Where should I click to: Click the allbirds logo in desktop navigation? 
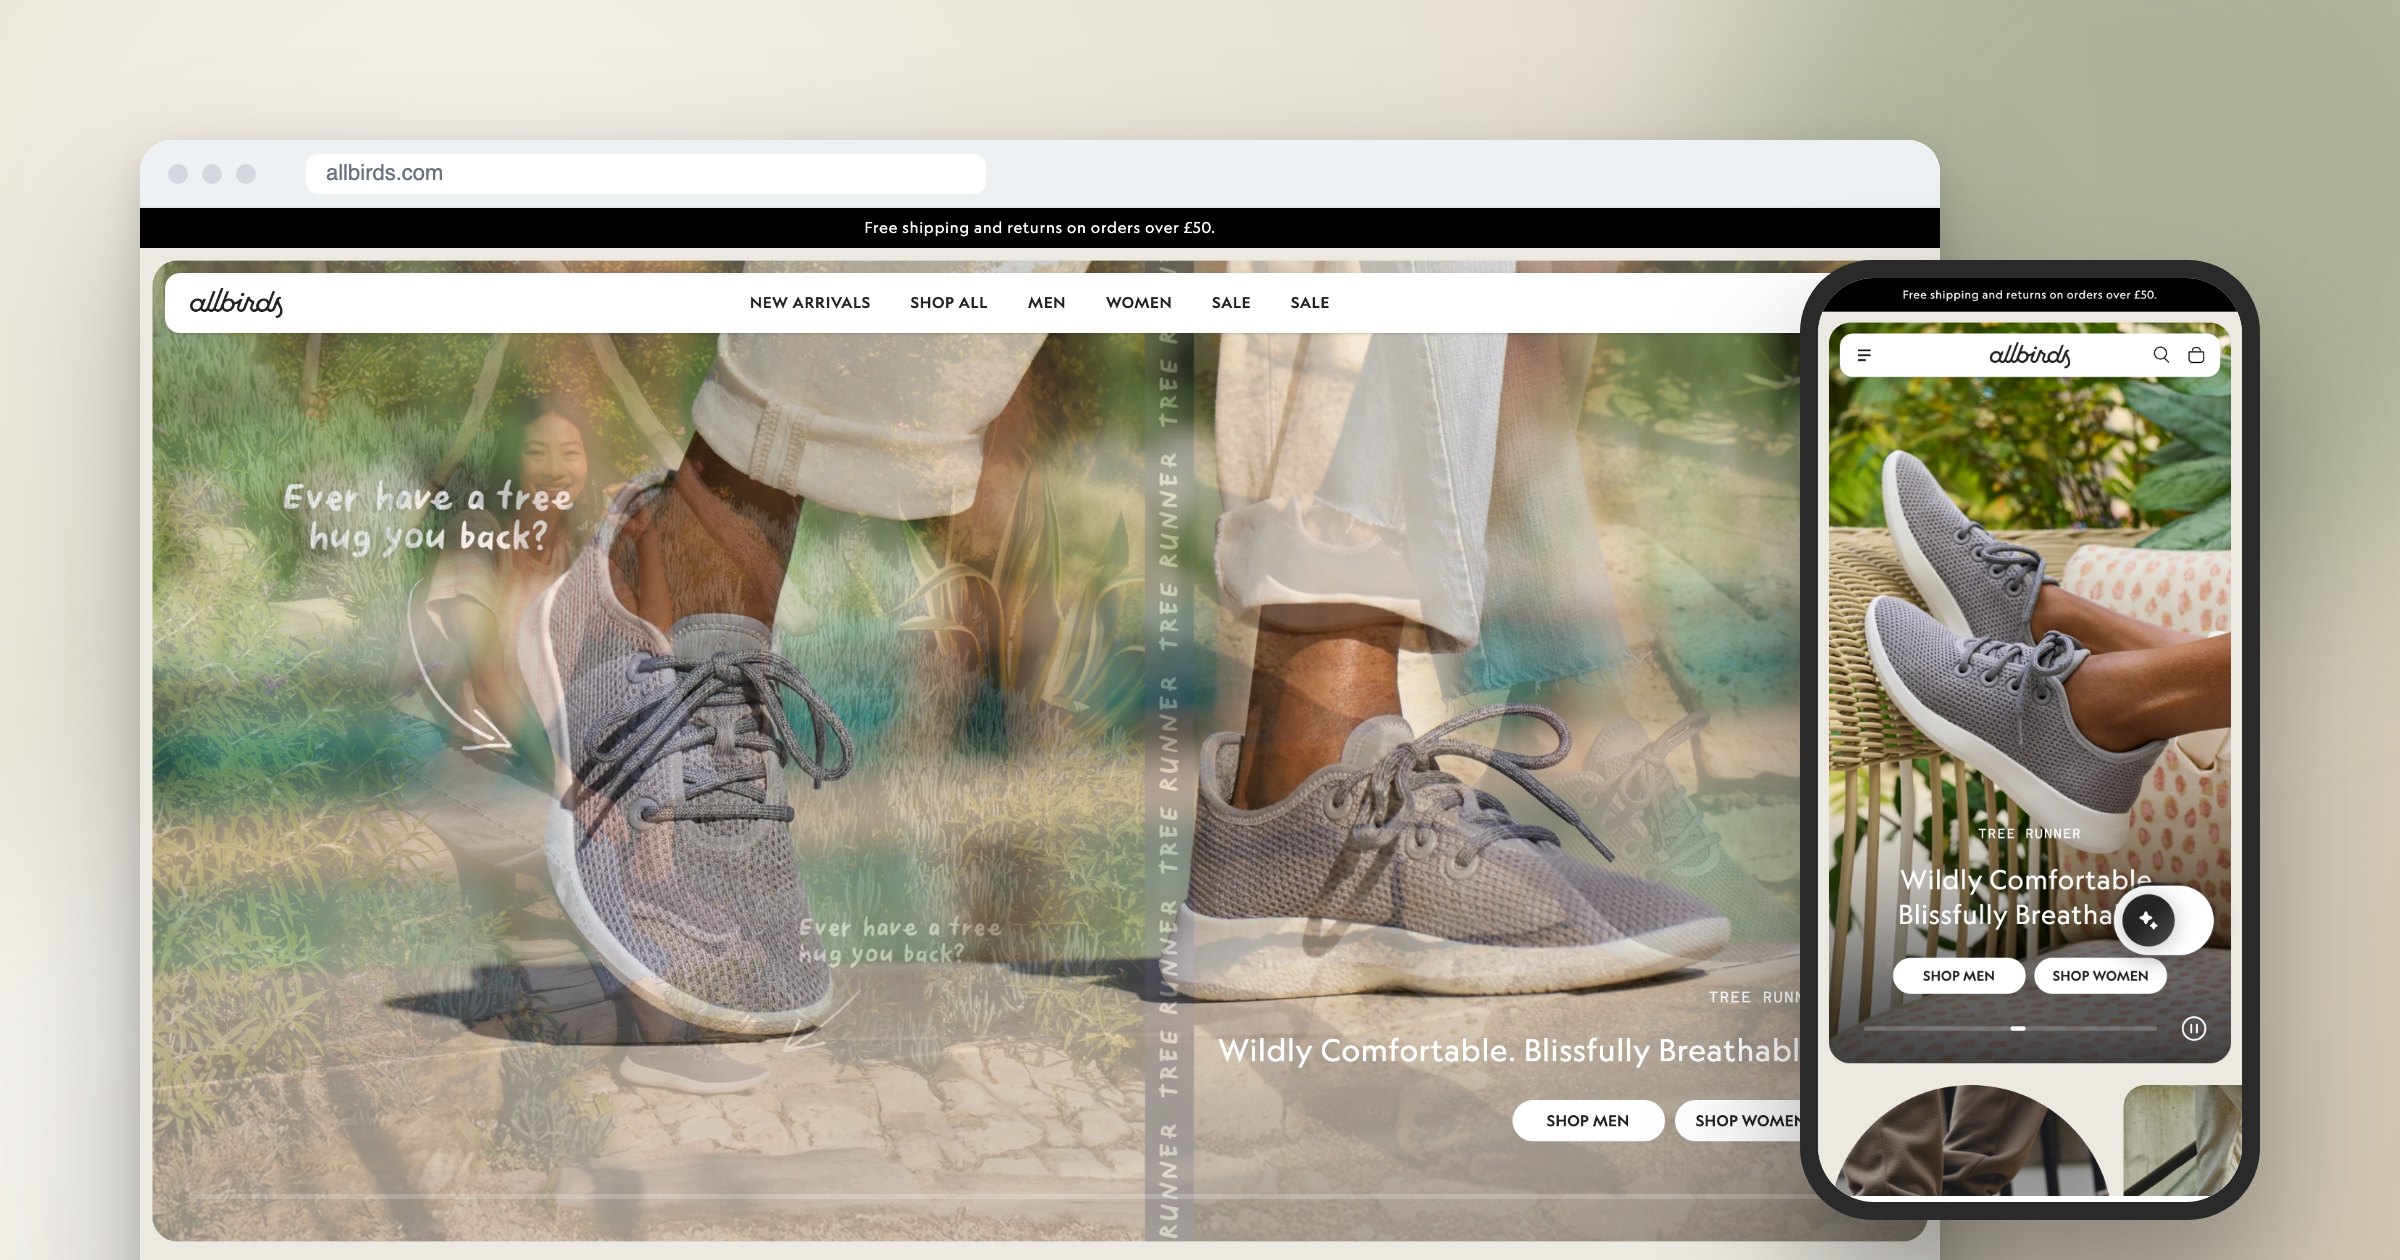coord(236,302)
